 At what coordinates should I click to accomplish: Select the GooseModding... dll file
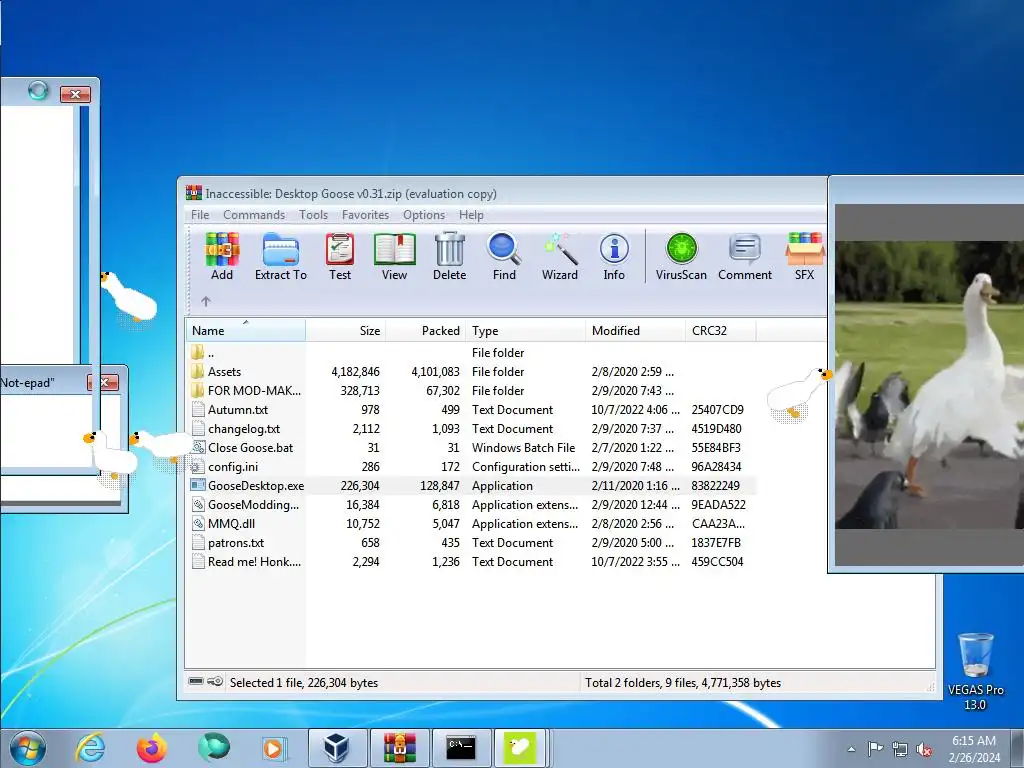tap(472, 504)
